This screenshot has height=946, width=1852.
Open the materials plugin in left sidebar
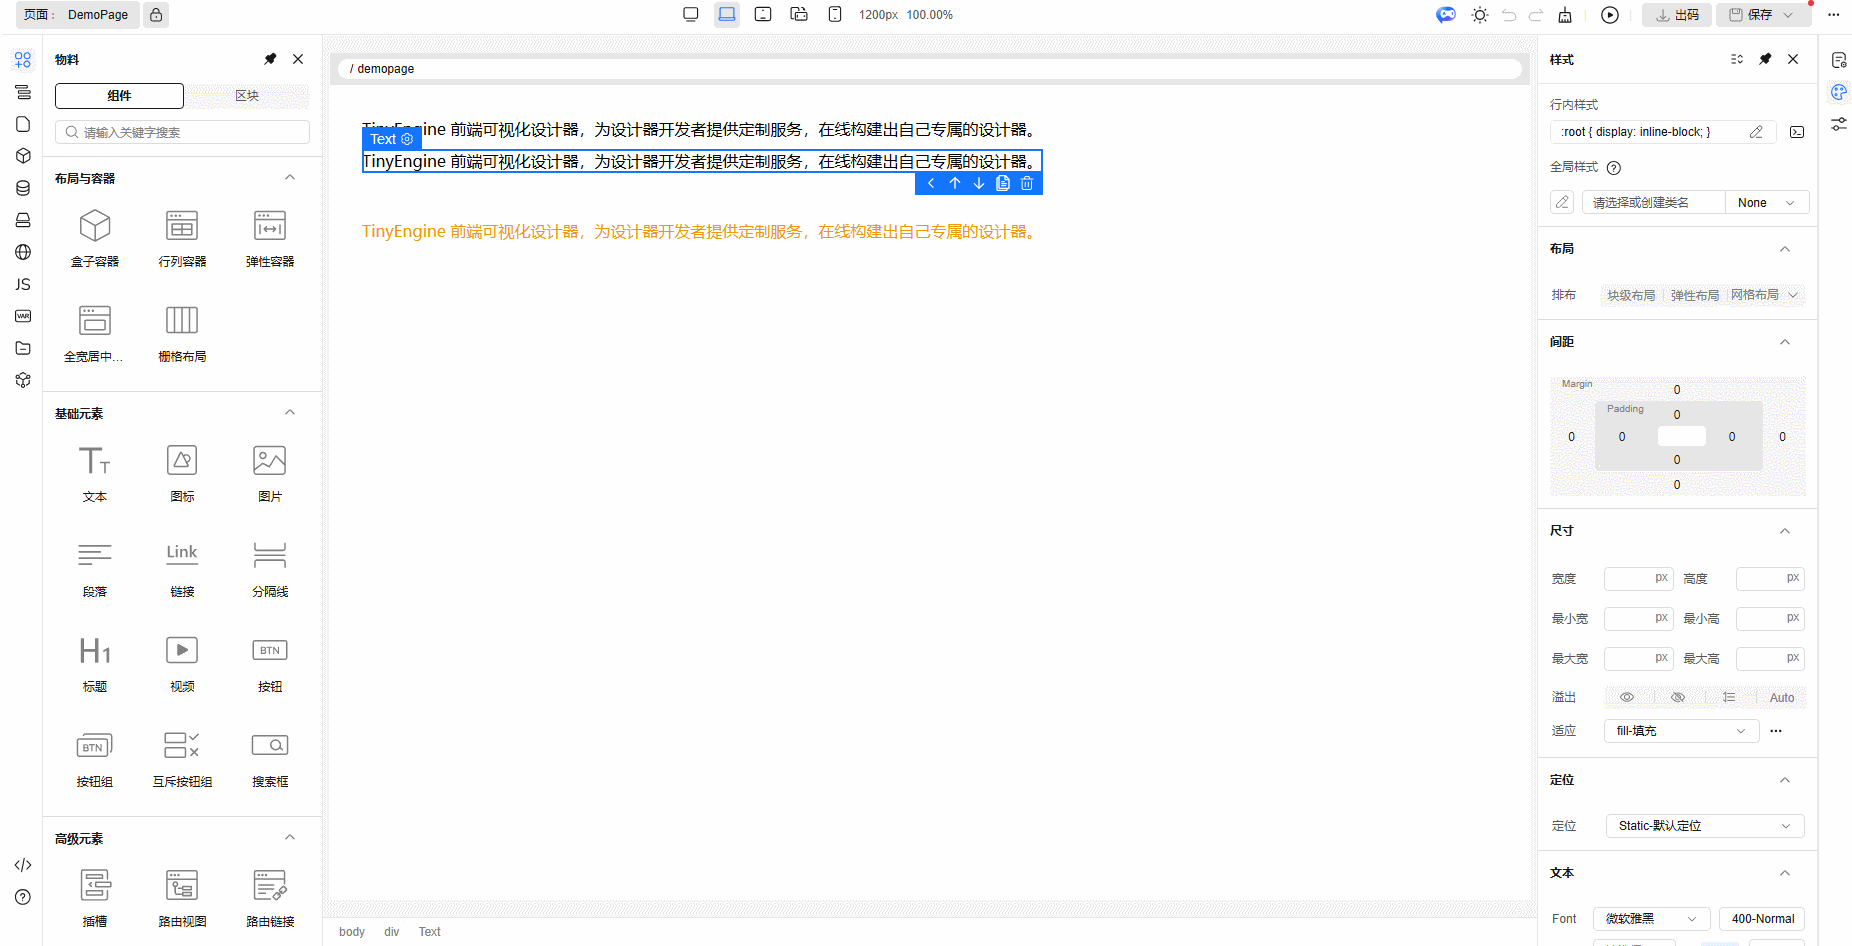point(23,60)
